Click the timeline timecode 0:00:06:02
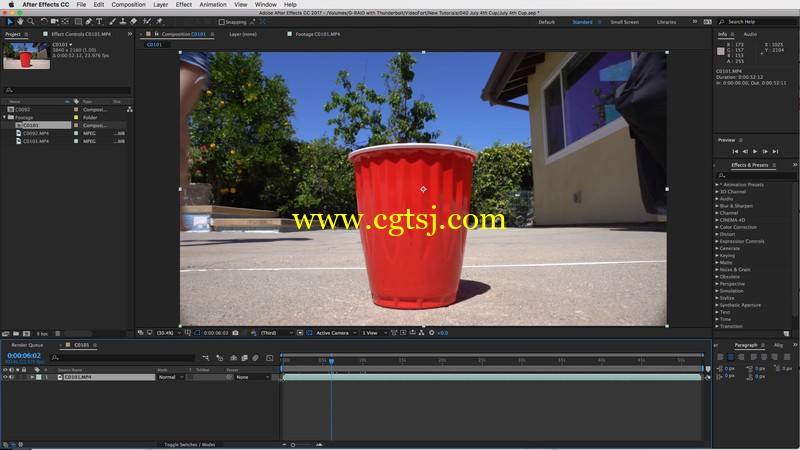The width and height of the screenshot is (800, 450). point(24,356)
